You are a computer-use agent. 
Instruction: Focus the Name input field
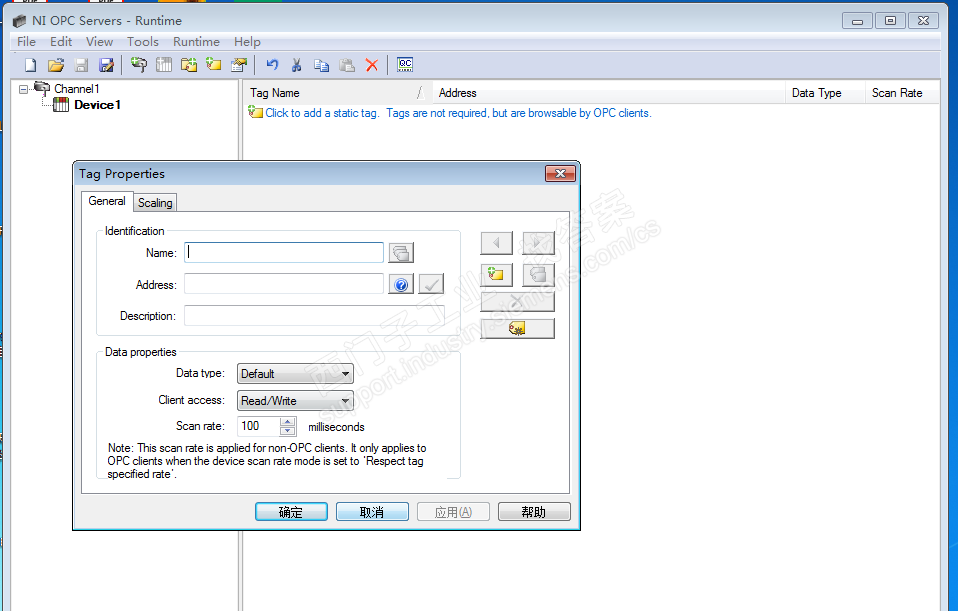(x=284, y=252)
